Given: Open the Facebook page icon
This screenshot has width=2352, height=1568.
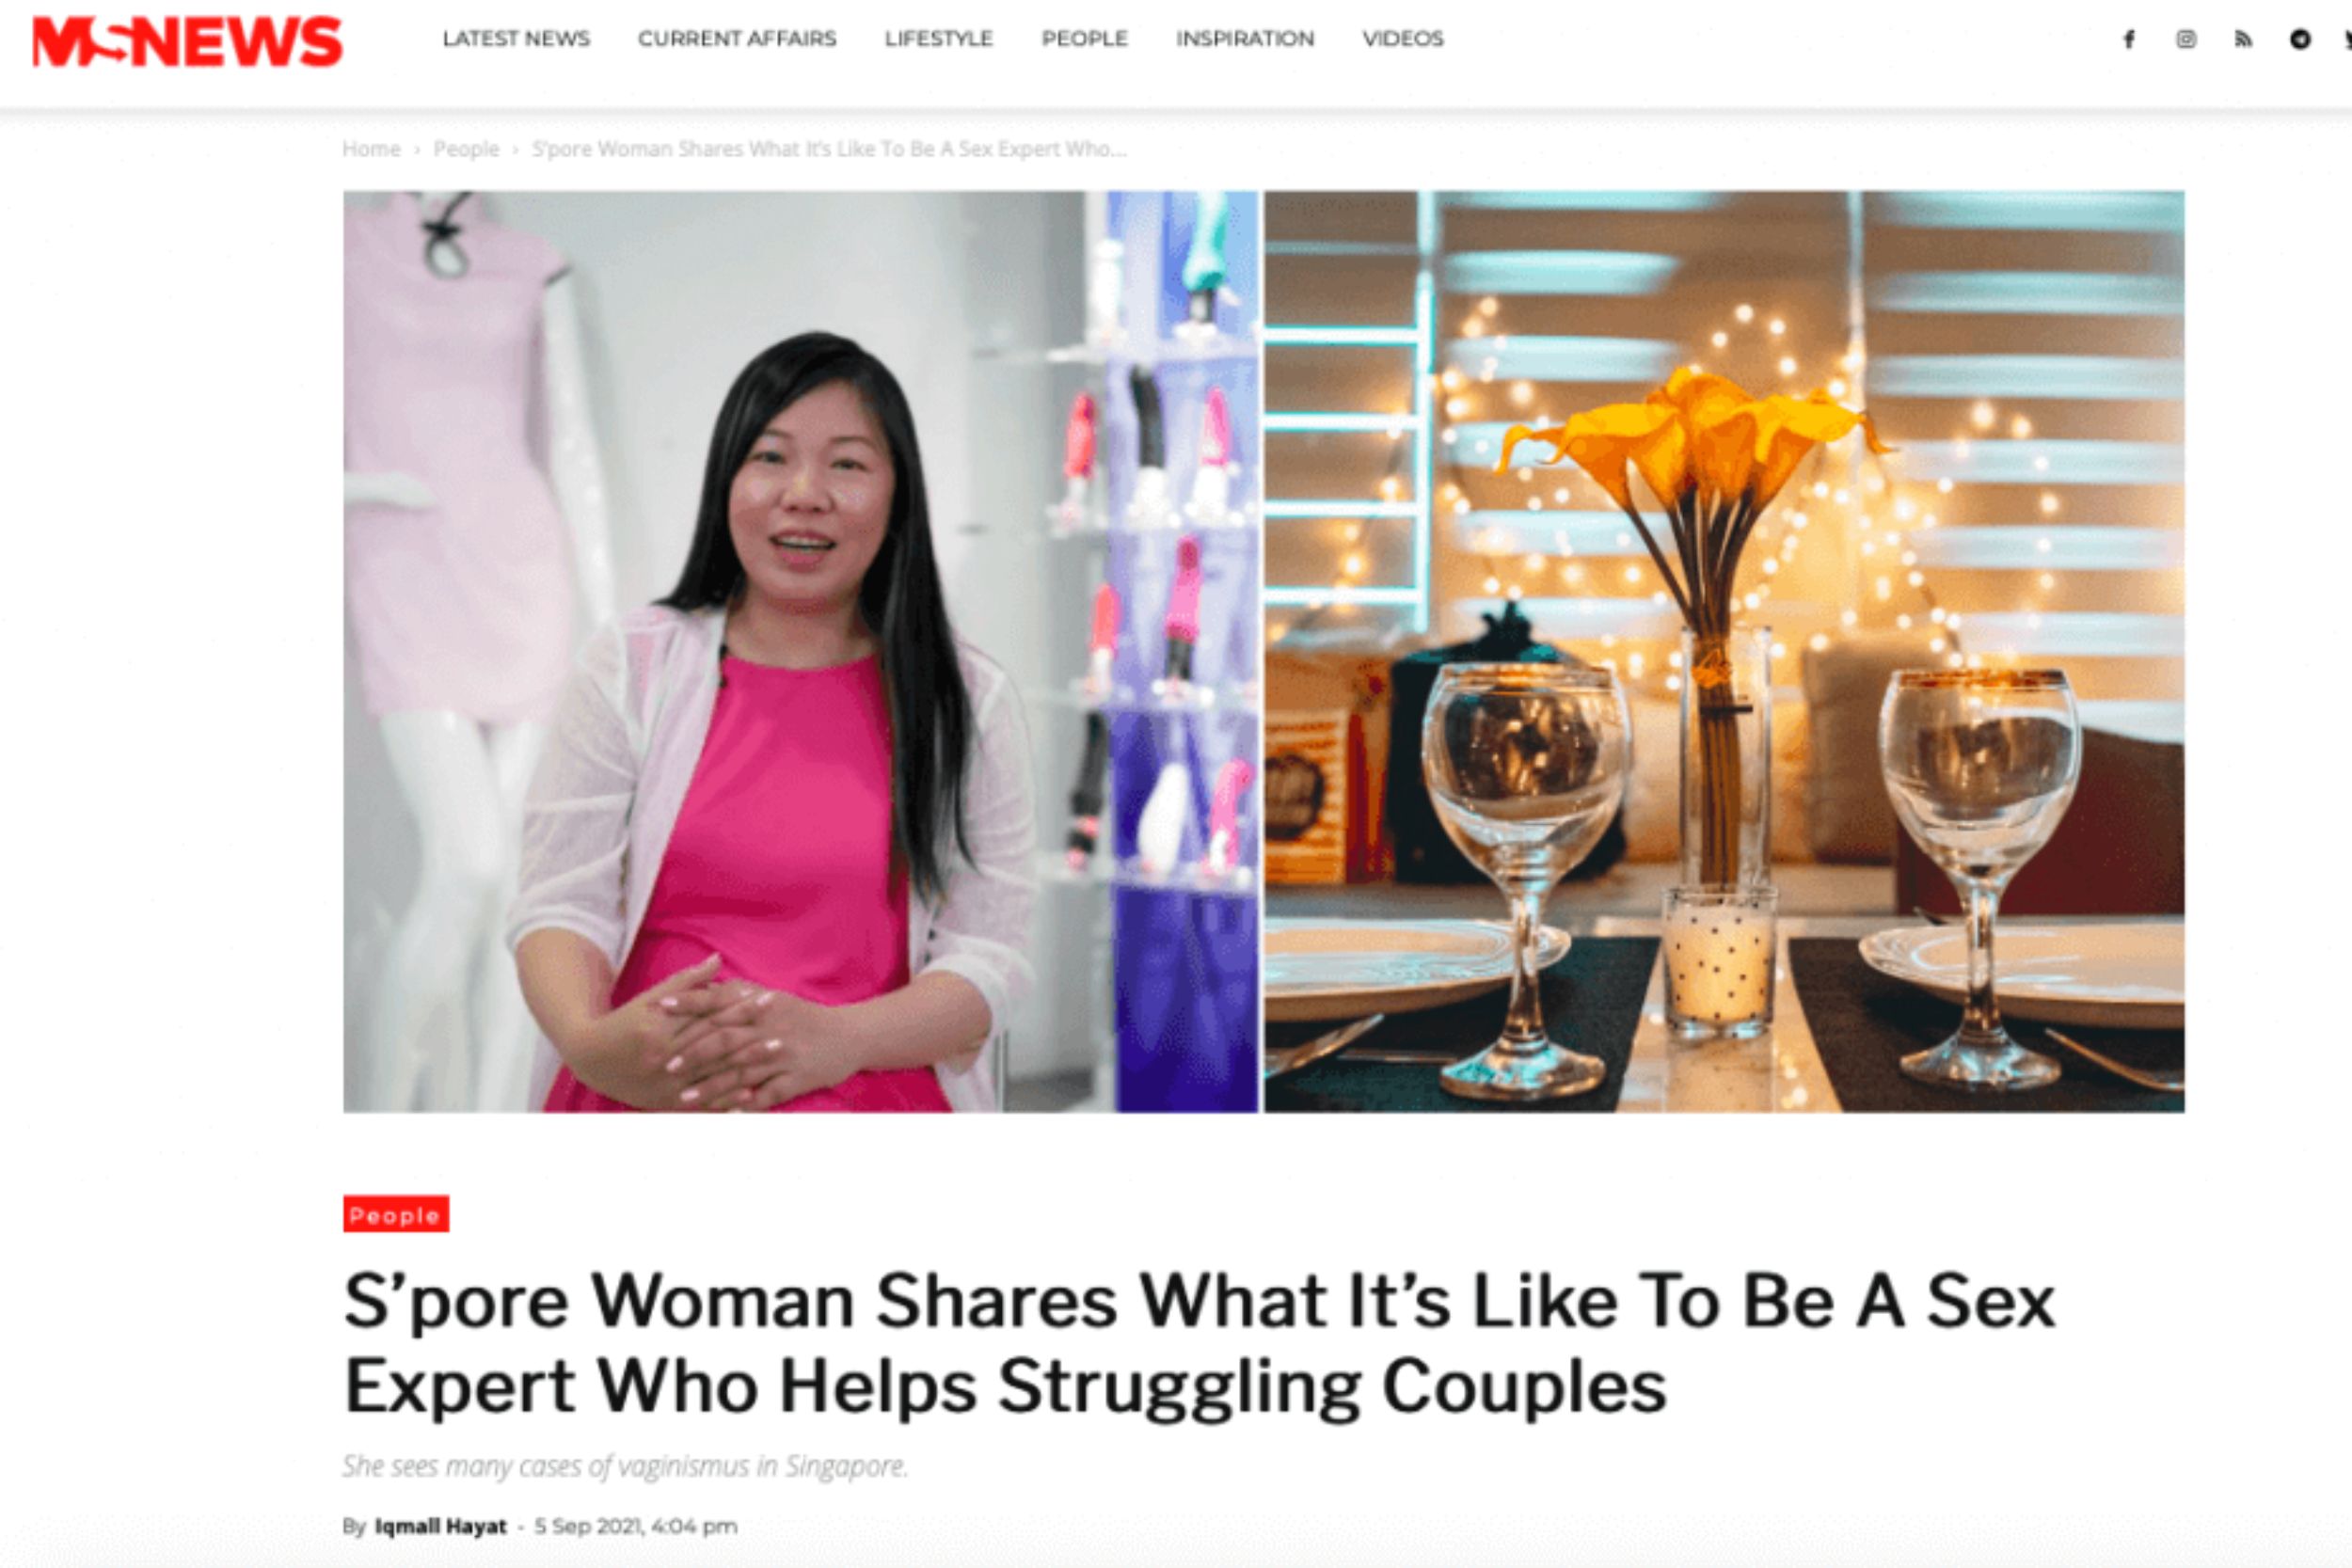Looking at the screenshot, I should (2129, 39).
